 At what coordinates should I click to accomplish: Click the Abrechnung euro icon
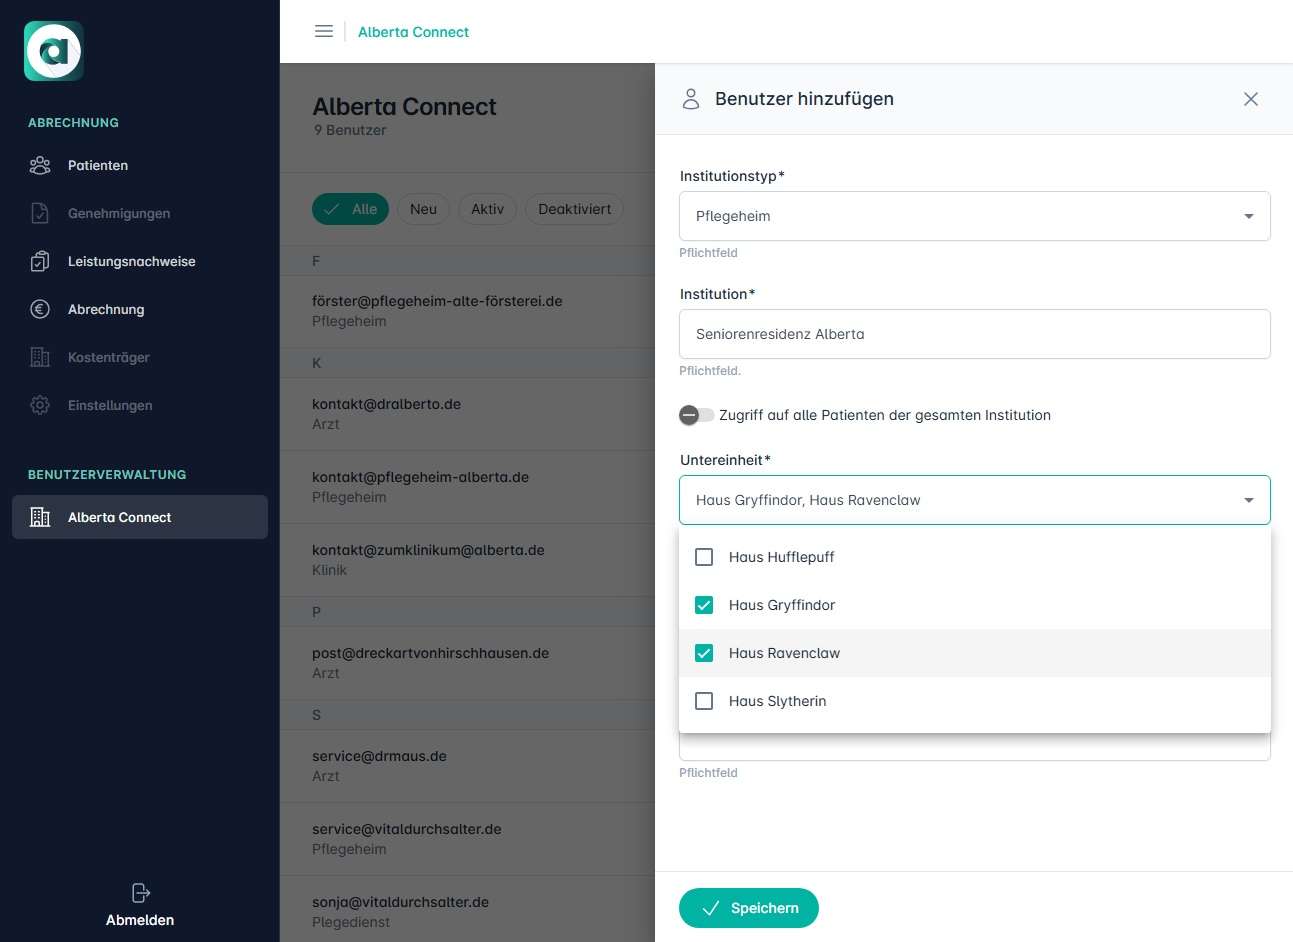(x=40, y=309)
